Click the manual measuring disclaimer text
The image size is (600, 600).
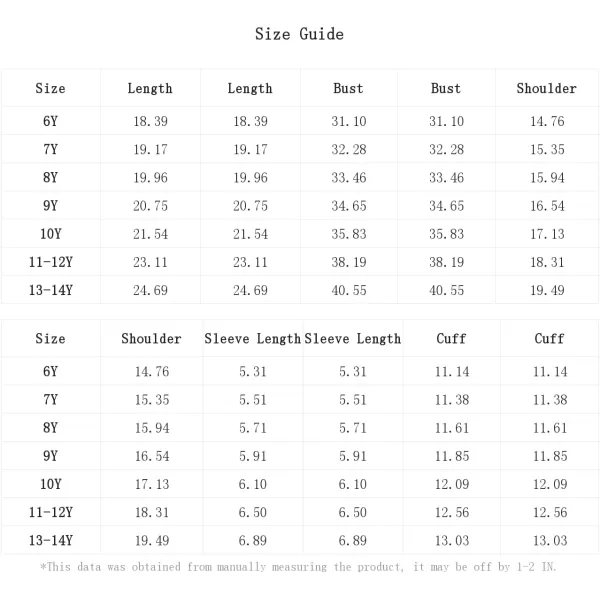(298, 567)
